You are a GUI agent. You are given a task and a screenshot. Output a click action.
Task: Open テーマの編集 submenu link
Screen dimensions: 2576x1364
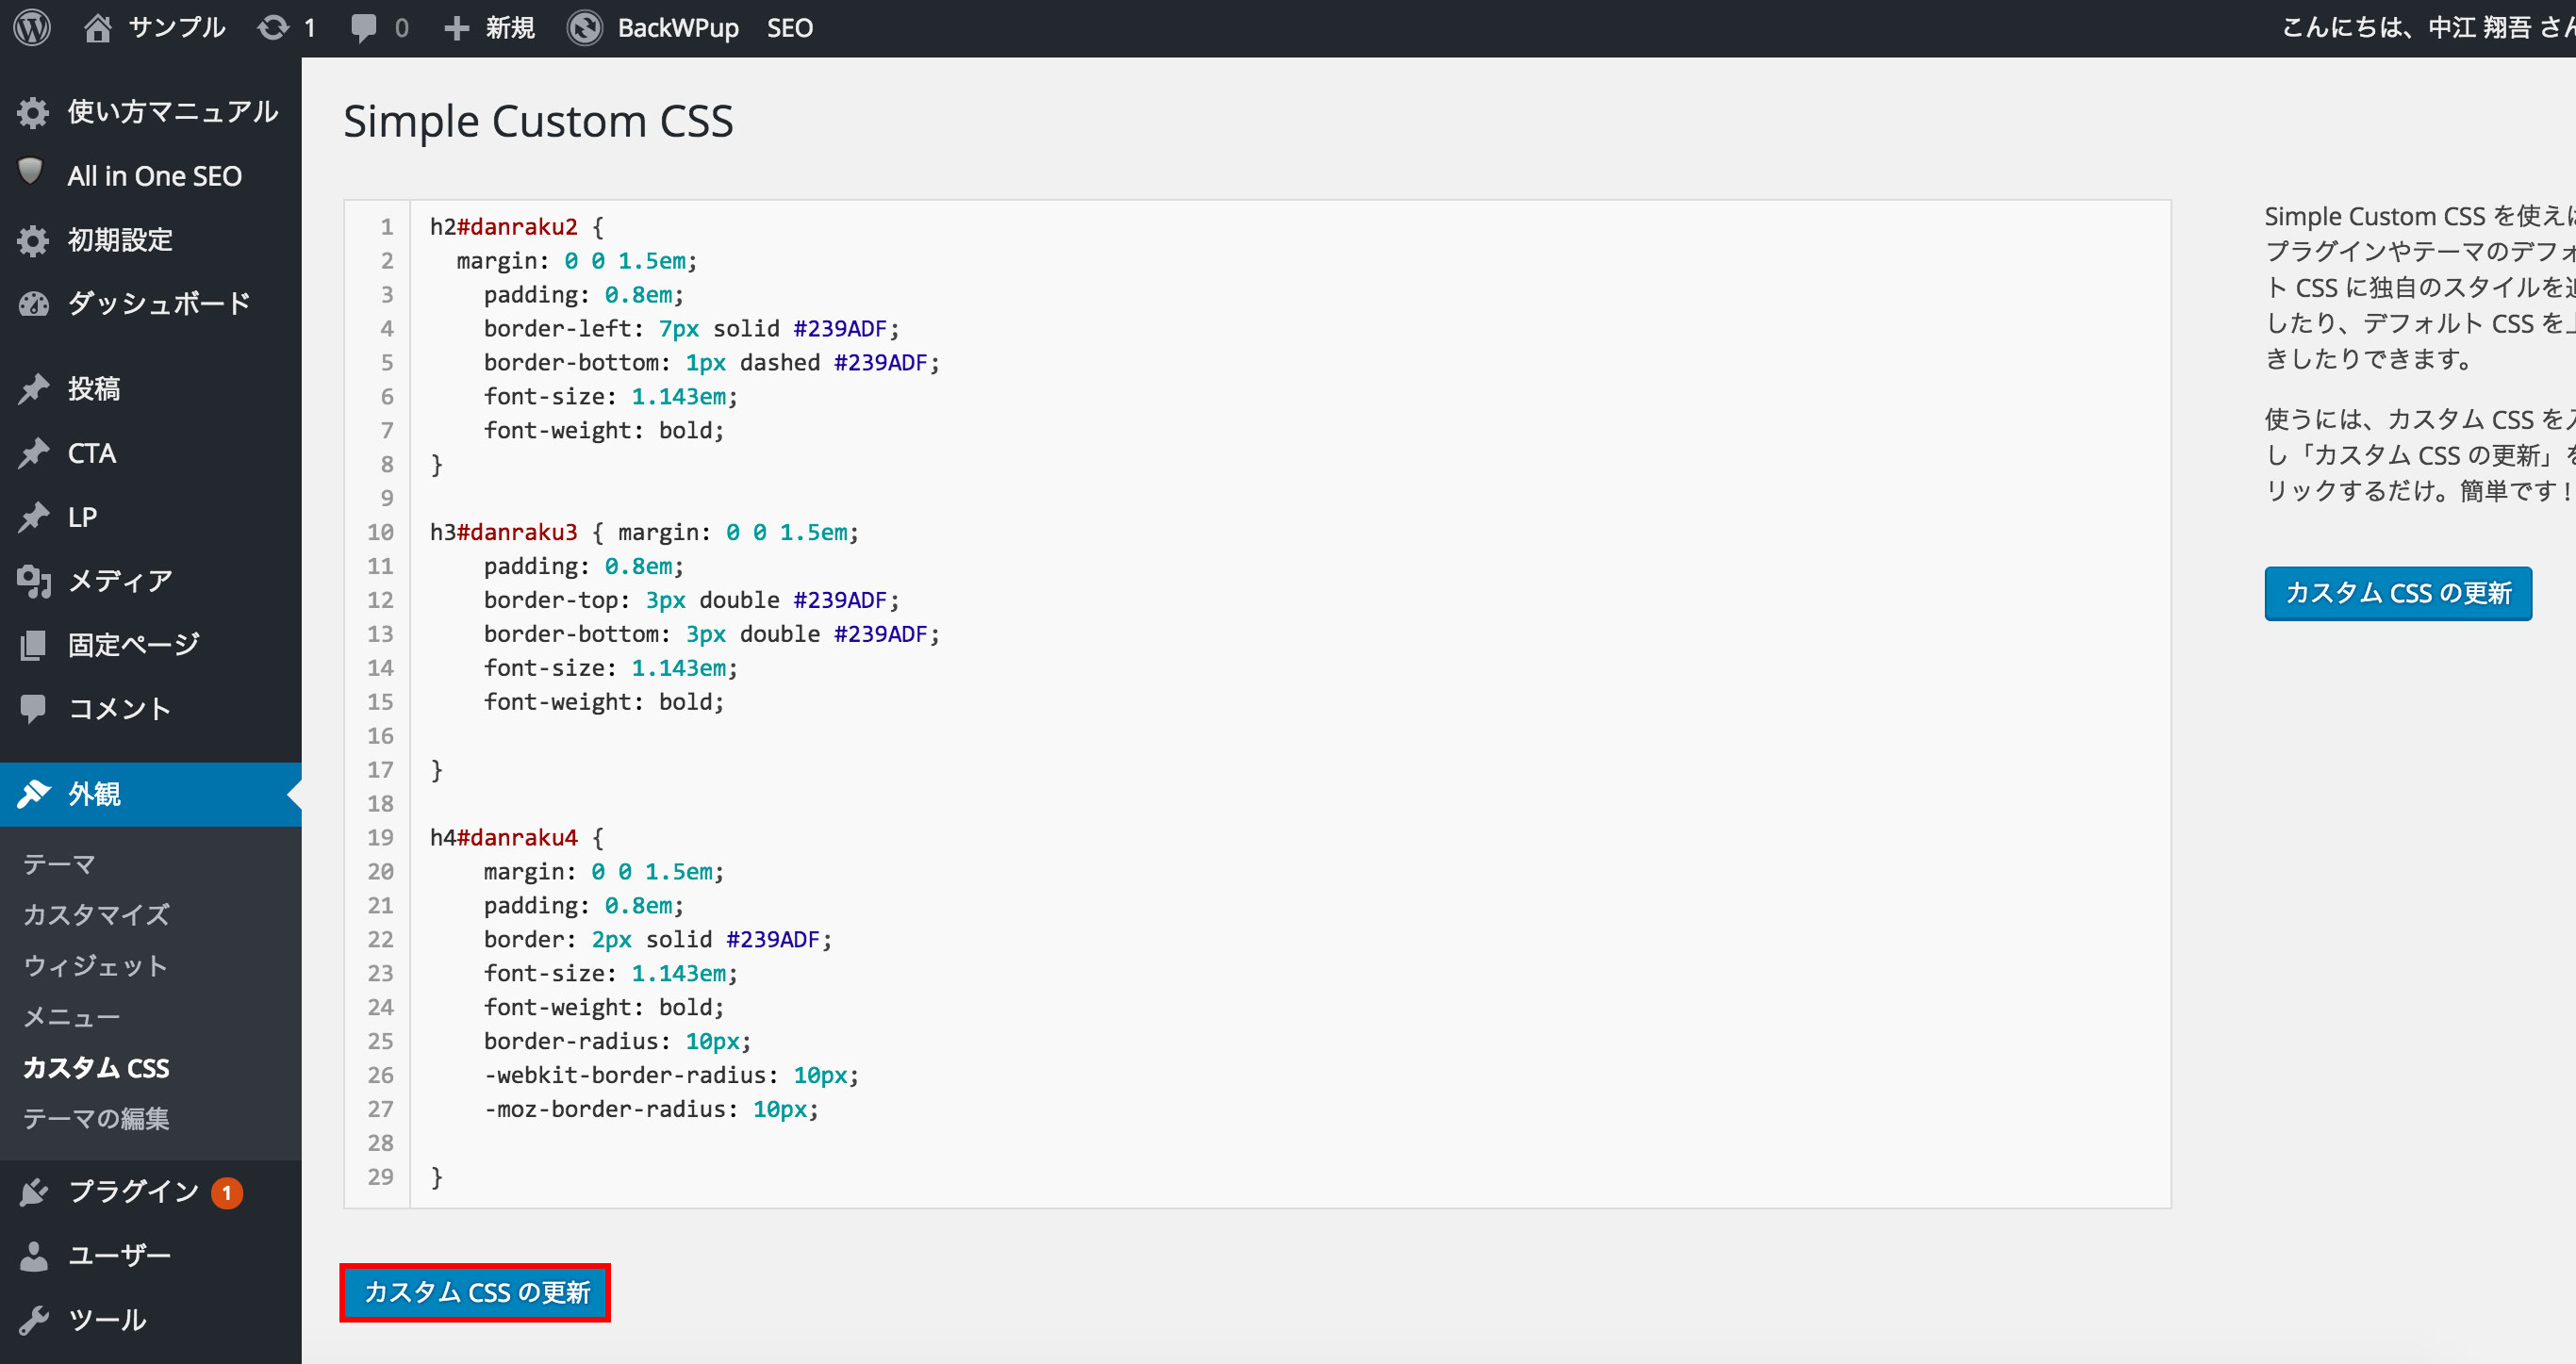[96, 1118]
